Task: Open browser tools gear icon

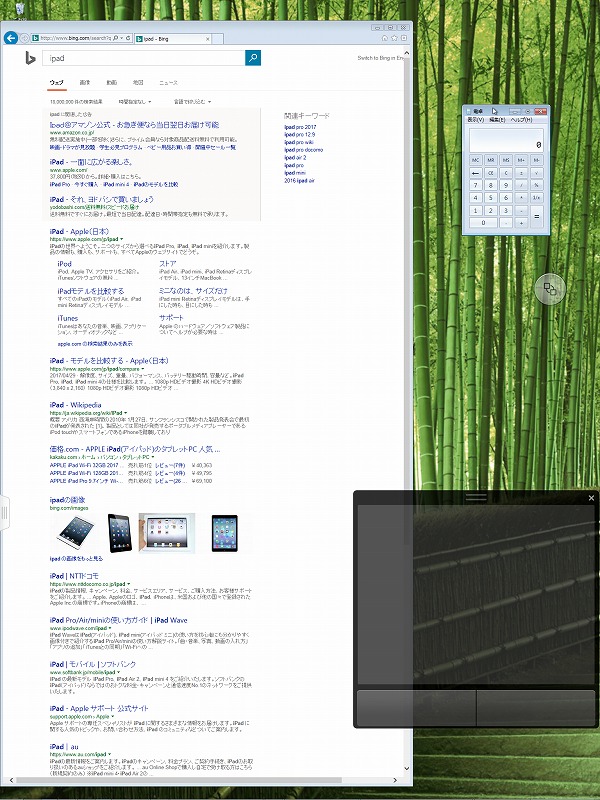Action: (x=404, y=38)
